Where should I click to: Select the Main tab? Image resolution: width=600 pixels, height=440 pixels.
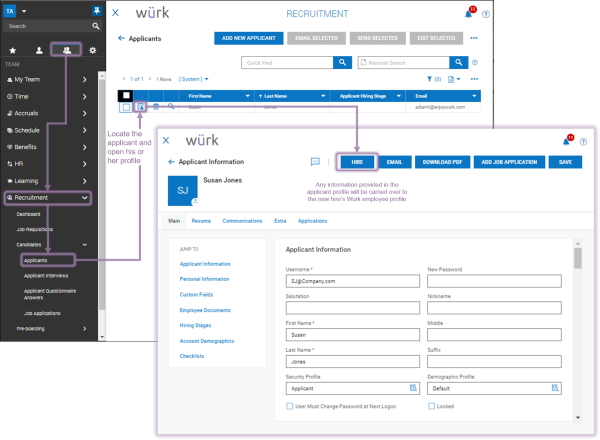point(174,221)
